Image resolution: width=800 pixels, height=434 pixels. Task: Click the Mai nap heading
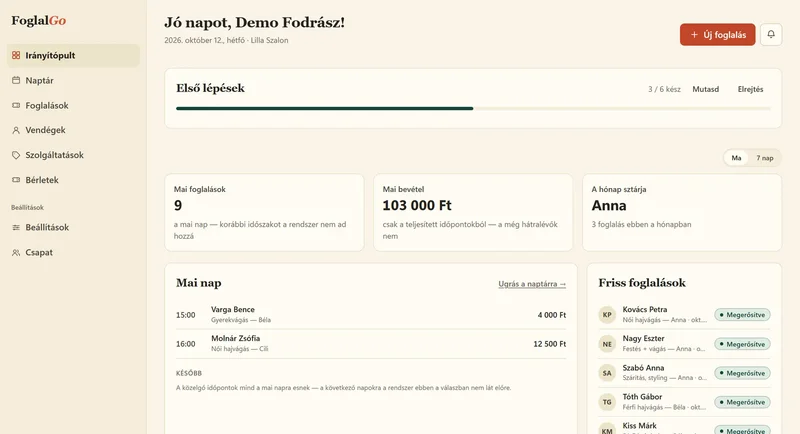pos(198,283)
